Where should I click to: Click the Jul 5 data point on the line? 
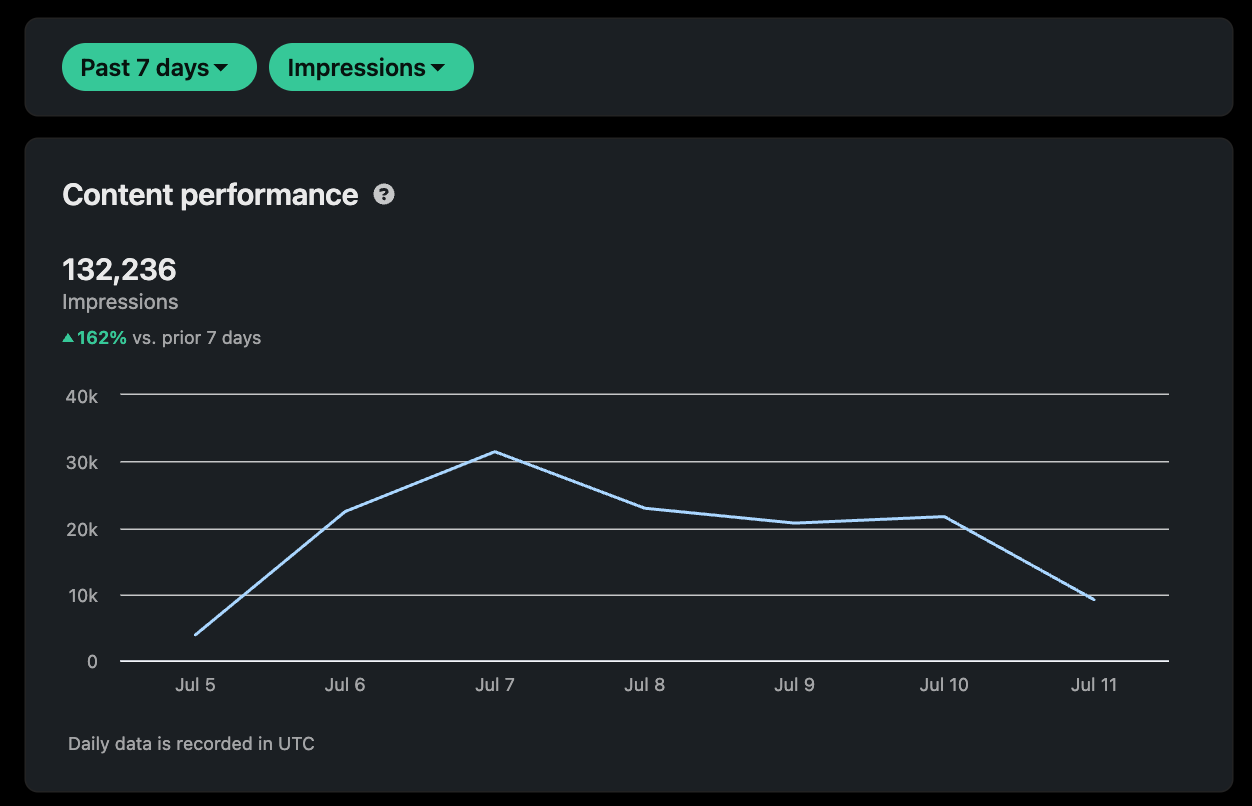[196, 632]
